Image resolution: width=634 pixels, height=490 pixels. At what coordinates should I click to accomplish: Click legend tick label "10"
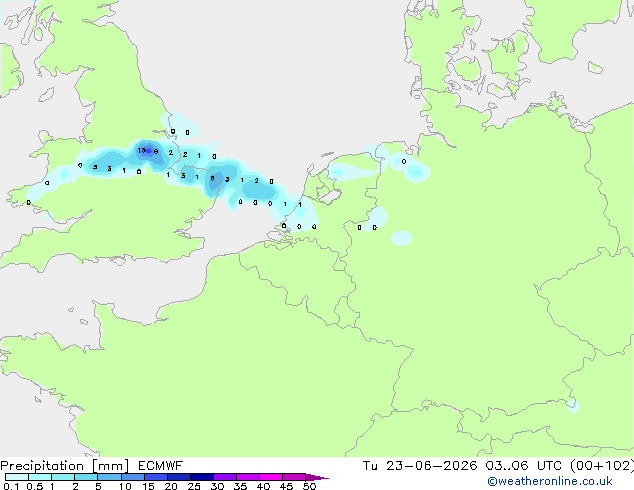click(125, 486)
